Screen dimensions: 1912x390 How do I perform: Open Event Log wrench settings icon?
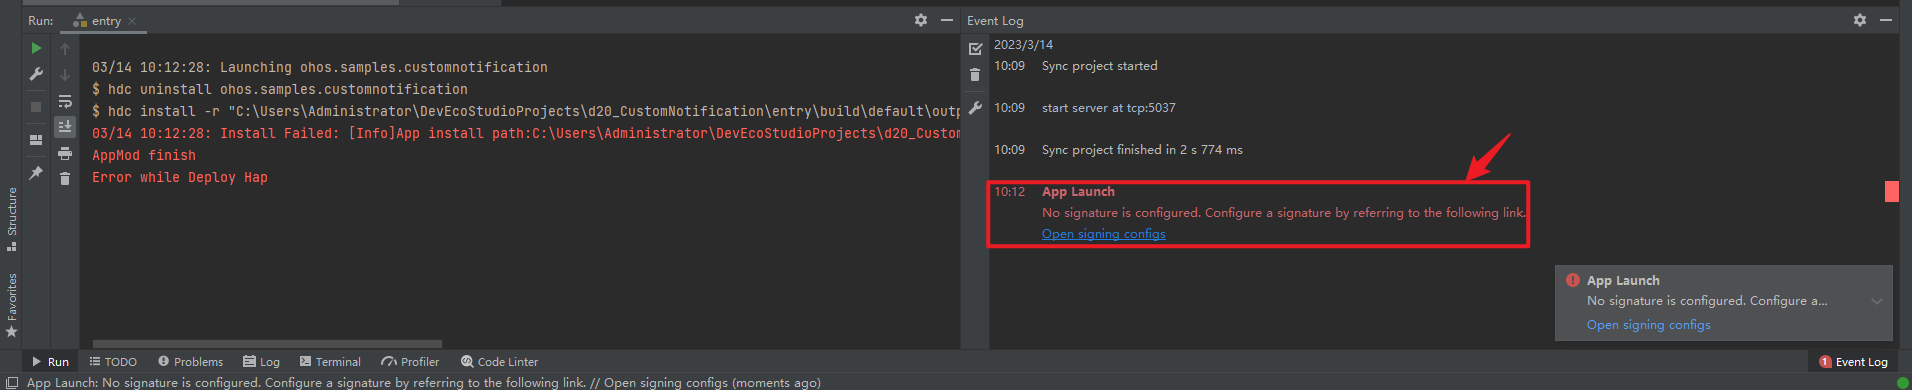click(x=975, y=107)
